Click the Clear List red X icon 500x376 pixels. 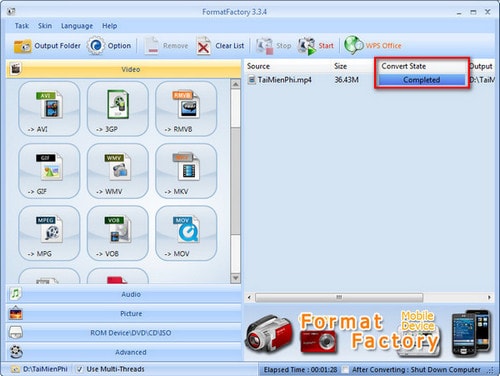click(x=203, y=46)
